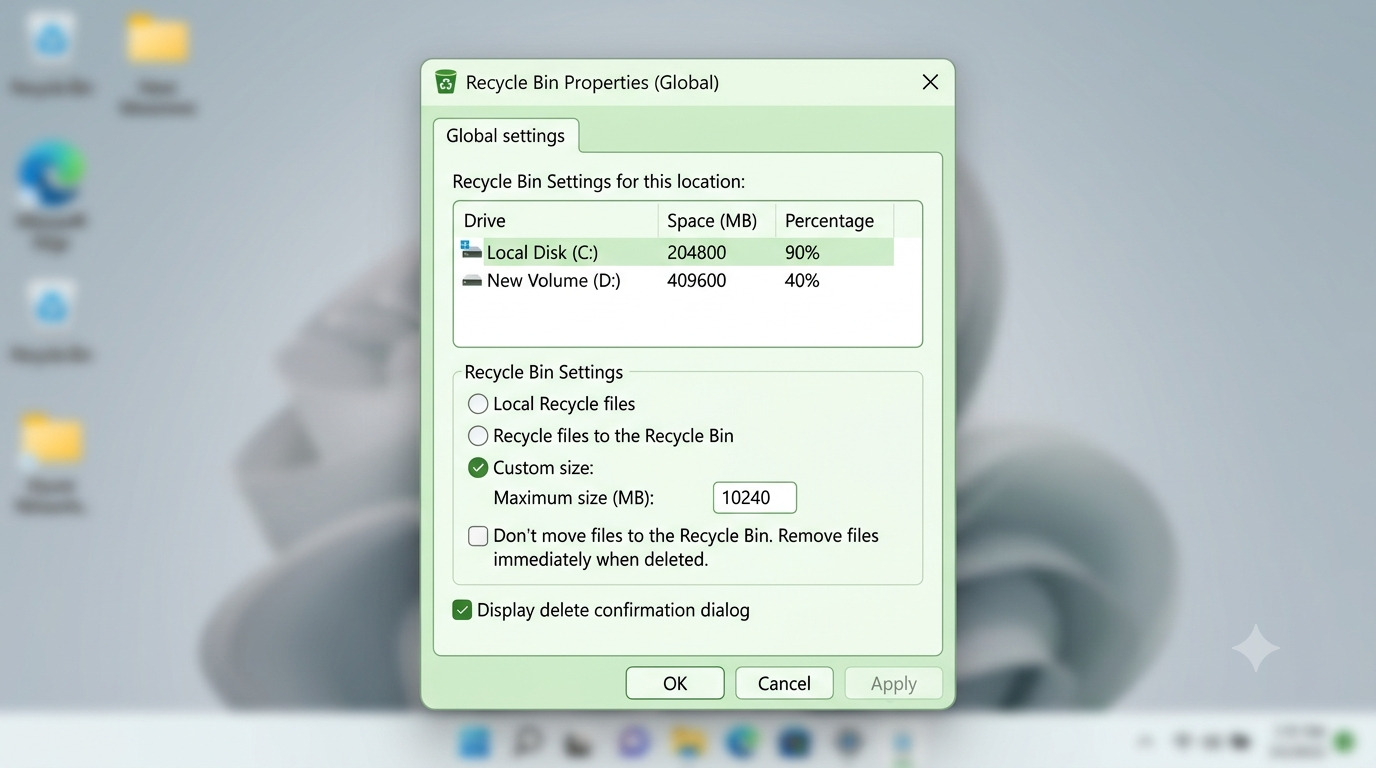Select the New Volume (D:) row
1376x768 pixels.
(x=675, y=281)
